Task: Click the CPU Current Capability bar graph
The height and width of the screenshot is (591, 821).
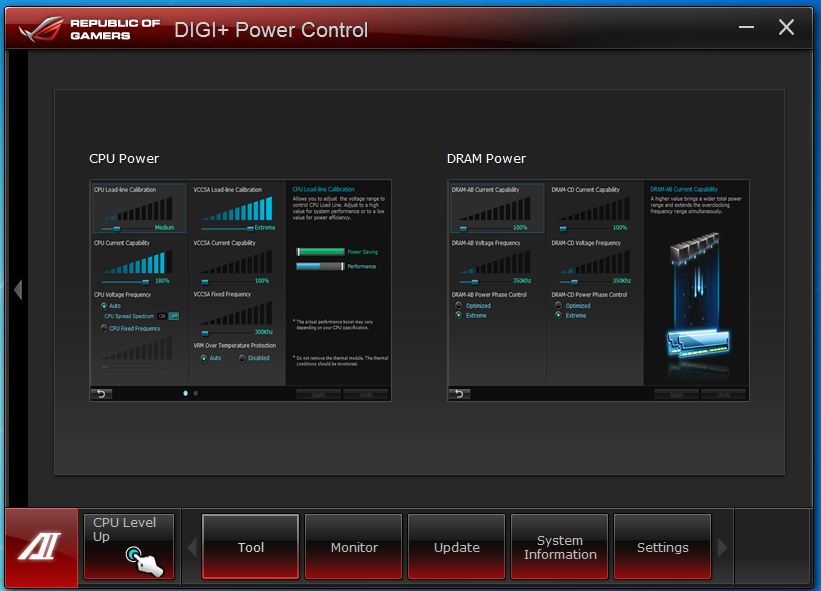Action: pyautogui.click(x=137, y=262)
